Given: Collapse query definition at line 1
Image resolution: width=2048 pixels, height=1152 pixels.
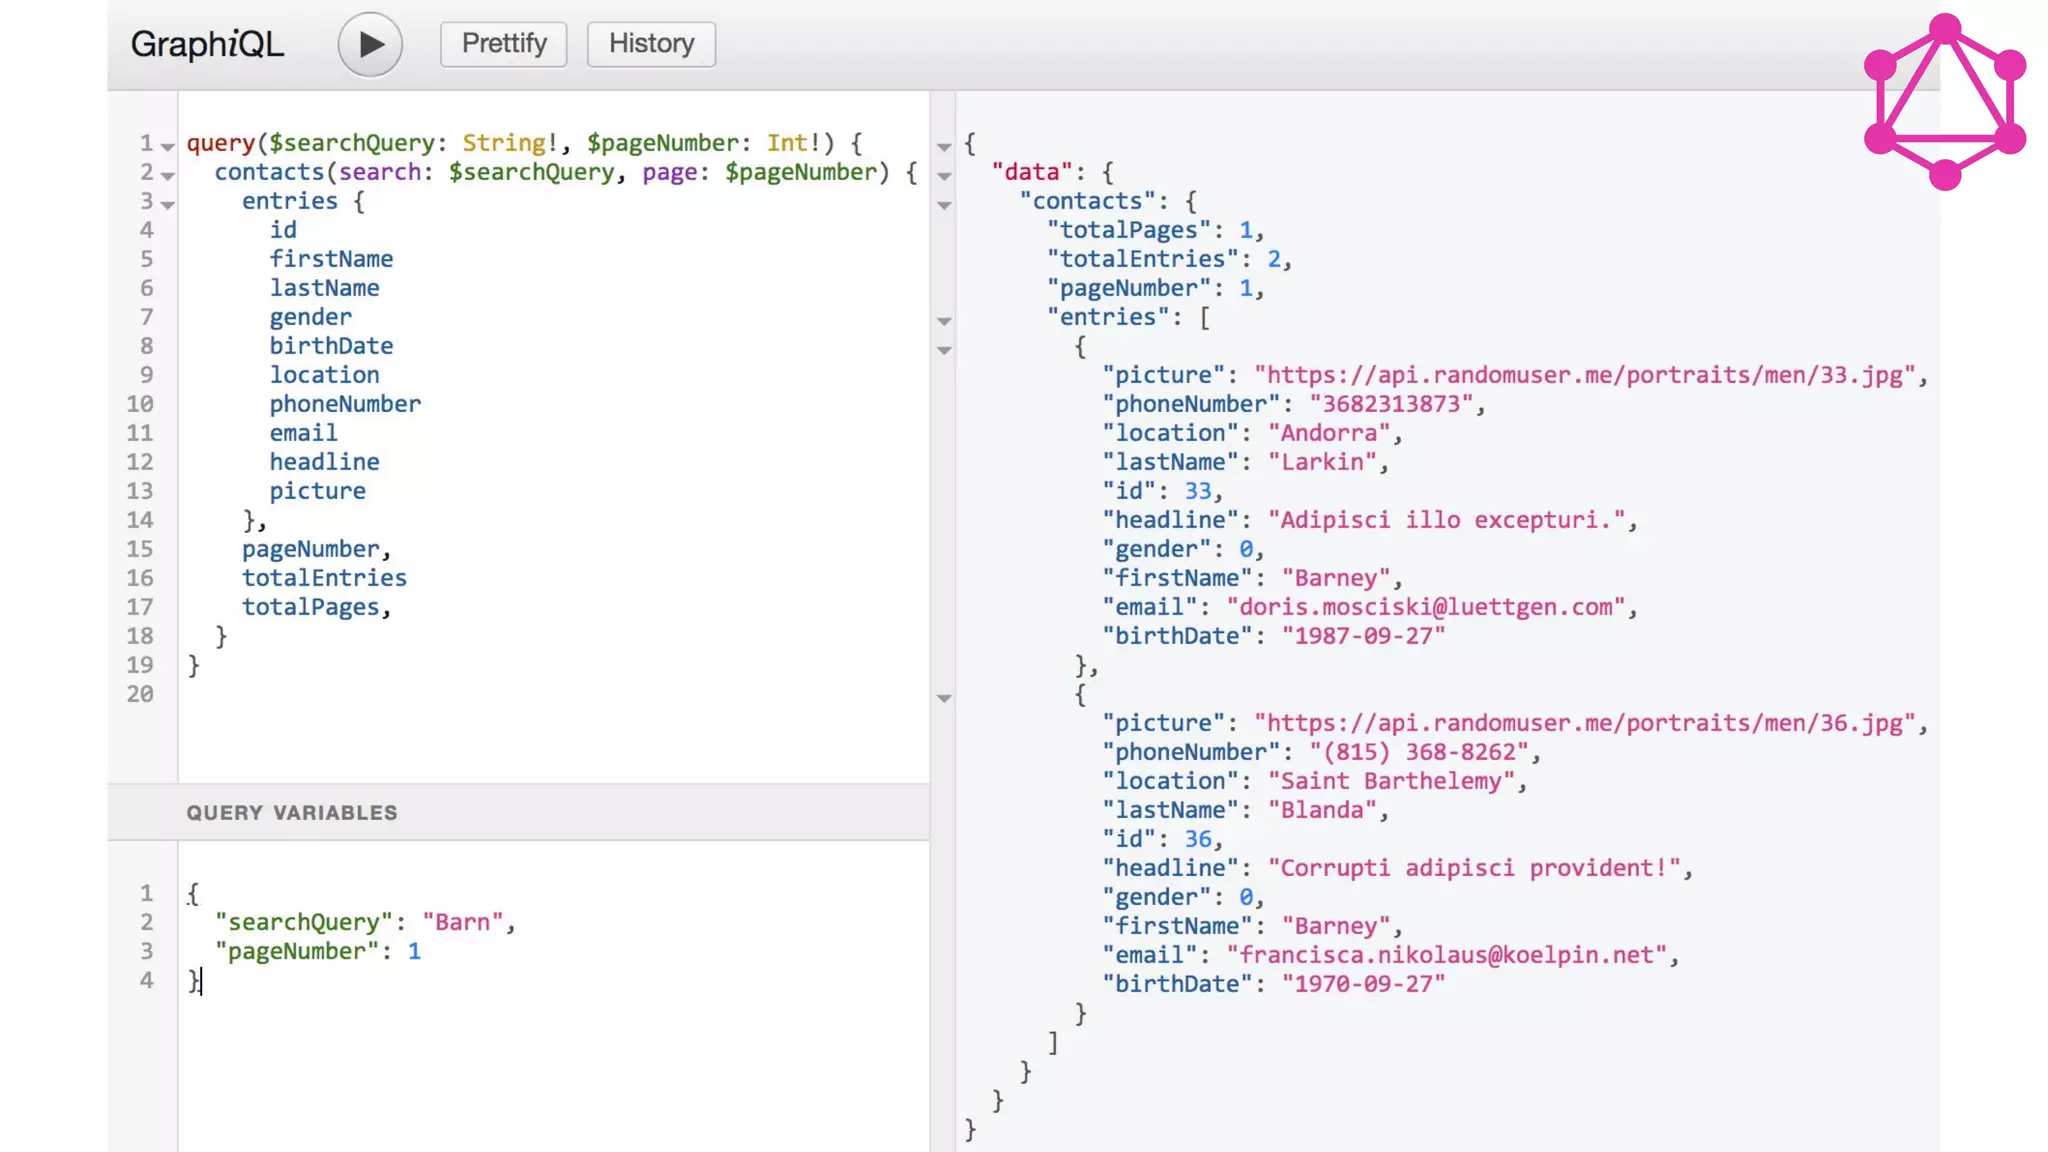Looking at the screenshot, I should (x=168, y=147).
